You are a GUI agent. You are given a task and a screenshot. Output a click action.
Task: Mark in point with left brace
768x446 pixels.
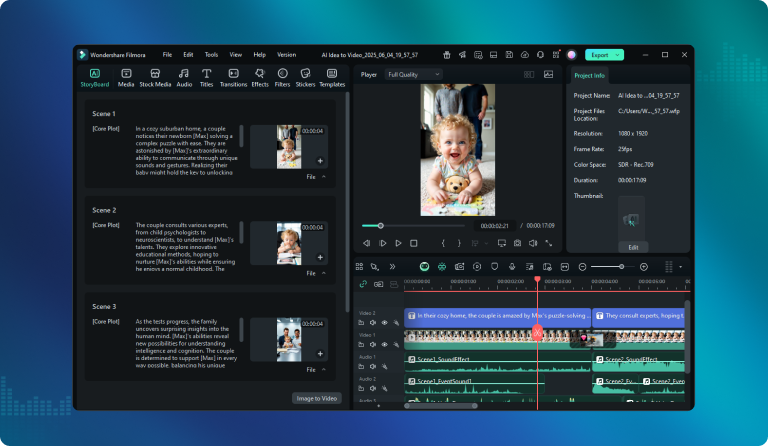(x=443, y=243)
